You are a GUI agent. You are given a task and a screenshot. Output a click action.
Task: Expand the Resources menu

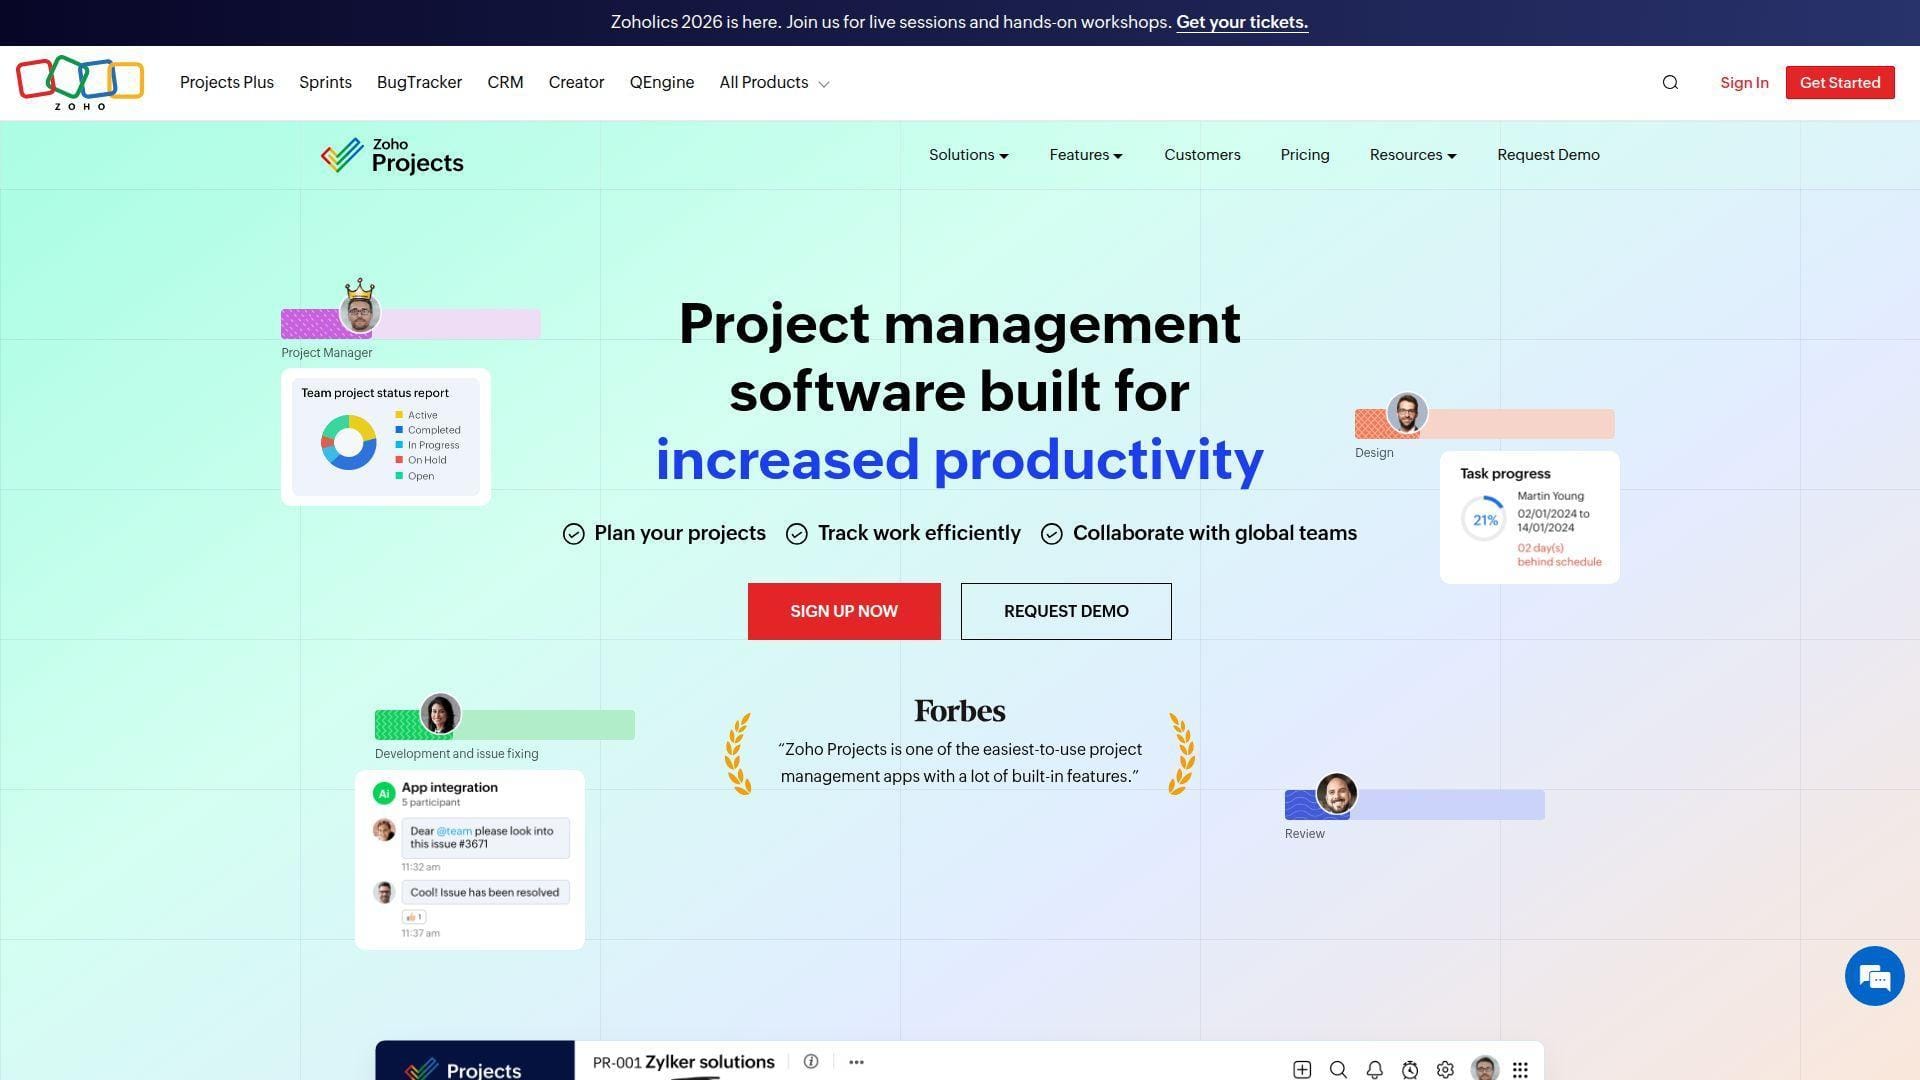1413,155
